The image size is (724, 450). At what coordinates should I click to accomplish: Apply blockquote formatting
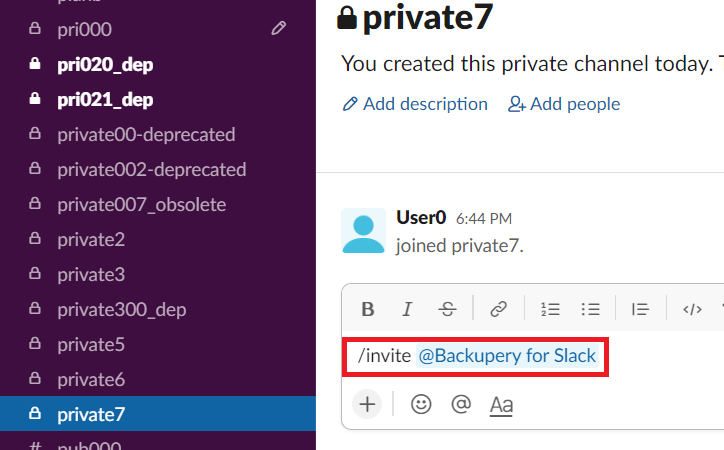tap(640, 309)
